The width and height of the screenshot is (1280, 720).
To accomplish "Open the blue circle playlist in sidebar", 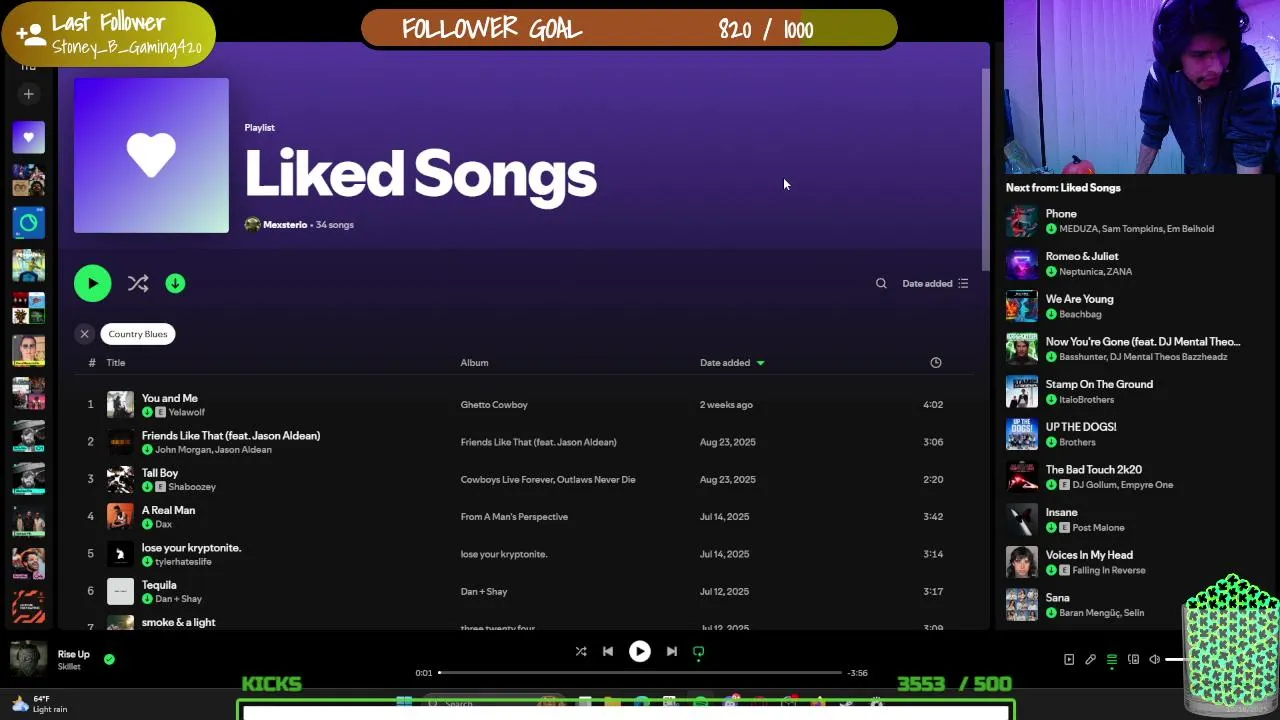I will pos(28,223).
